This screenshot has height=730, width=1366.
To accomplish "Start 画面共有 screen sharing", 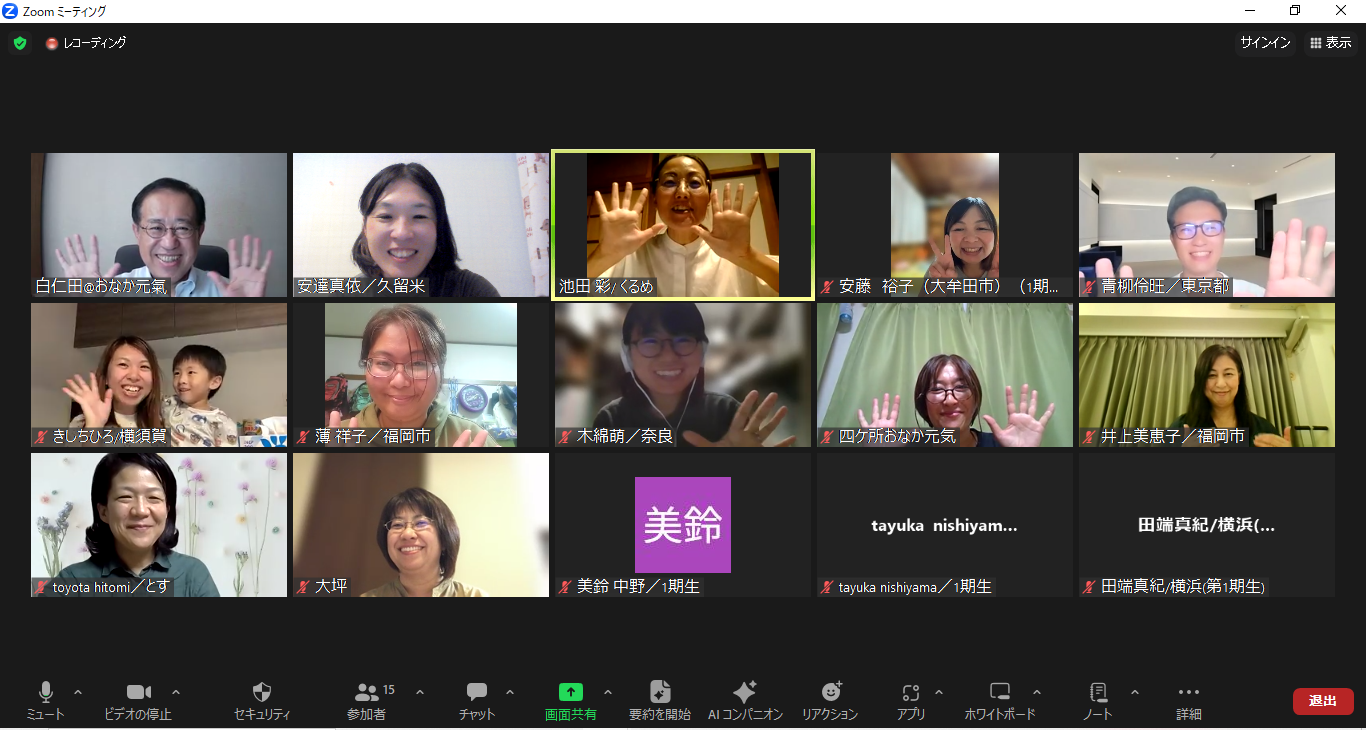I will click(571, 701).
